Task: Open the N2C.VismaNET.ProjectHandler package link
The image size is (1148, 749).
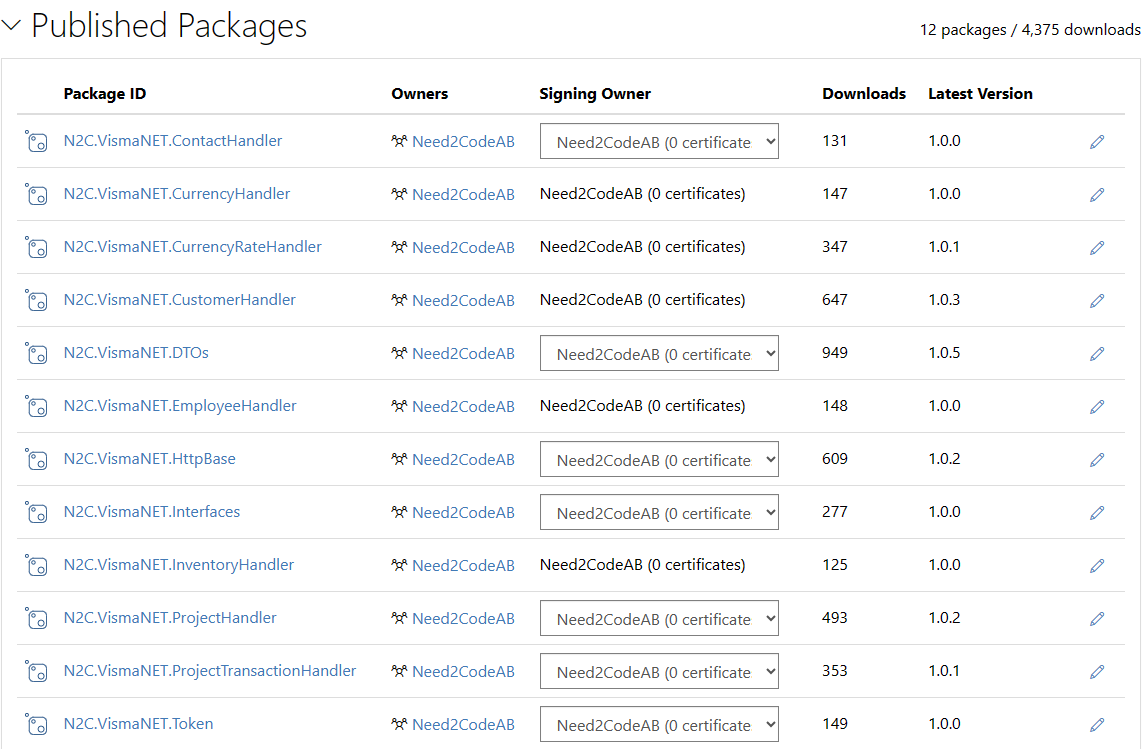Action: pos(170,618)
